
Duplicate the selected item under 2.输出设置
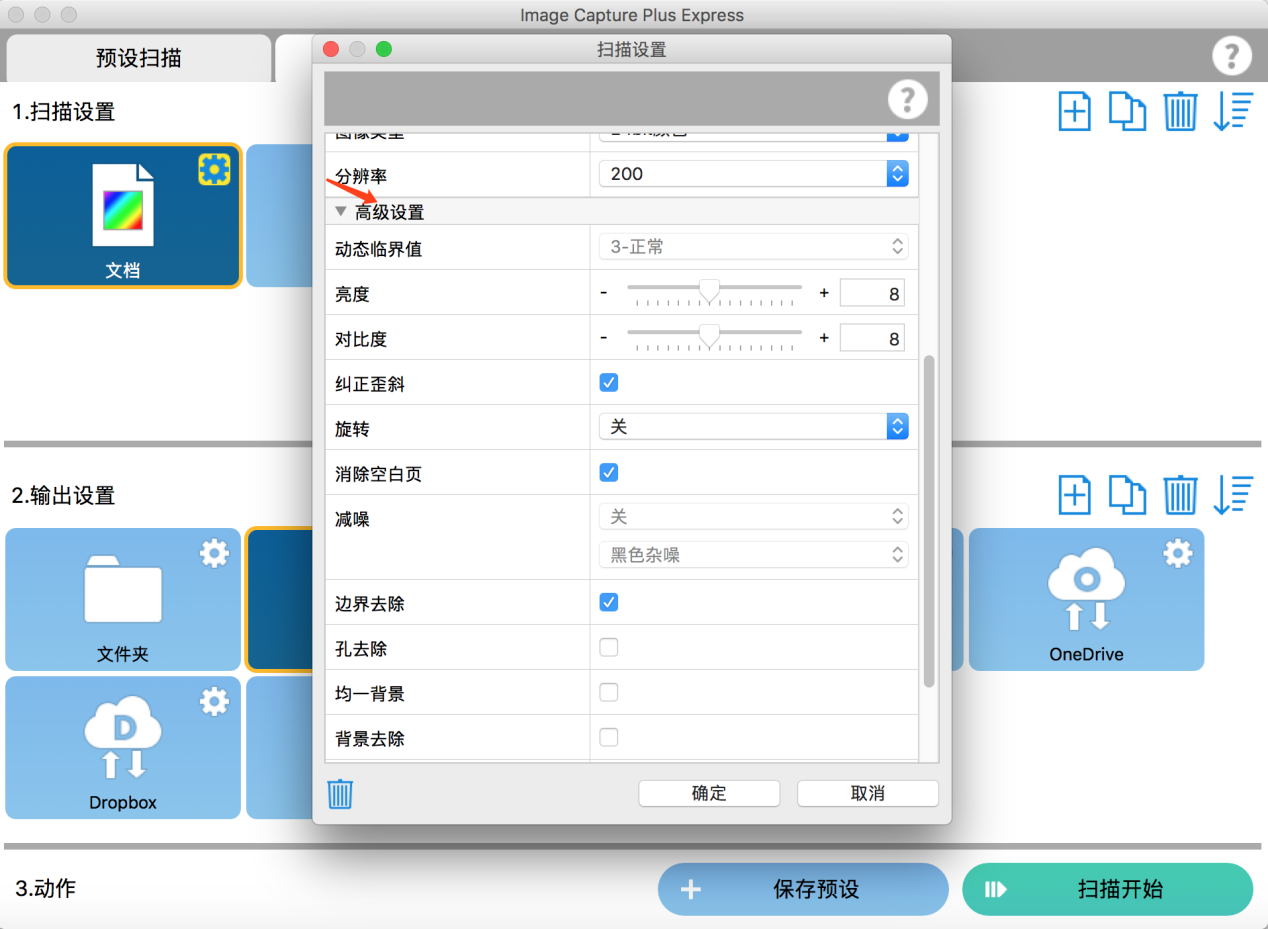pos(1127,495)
